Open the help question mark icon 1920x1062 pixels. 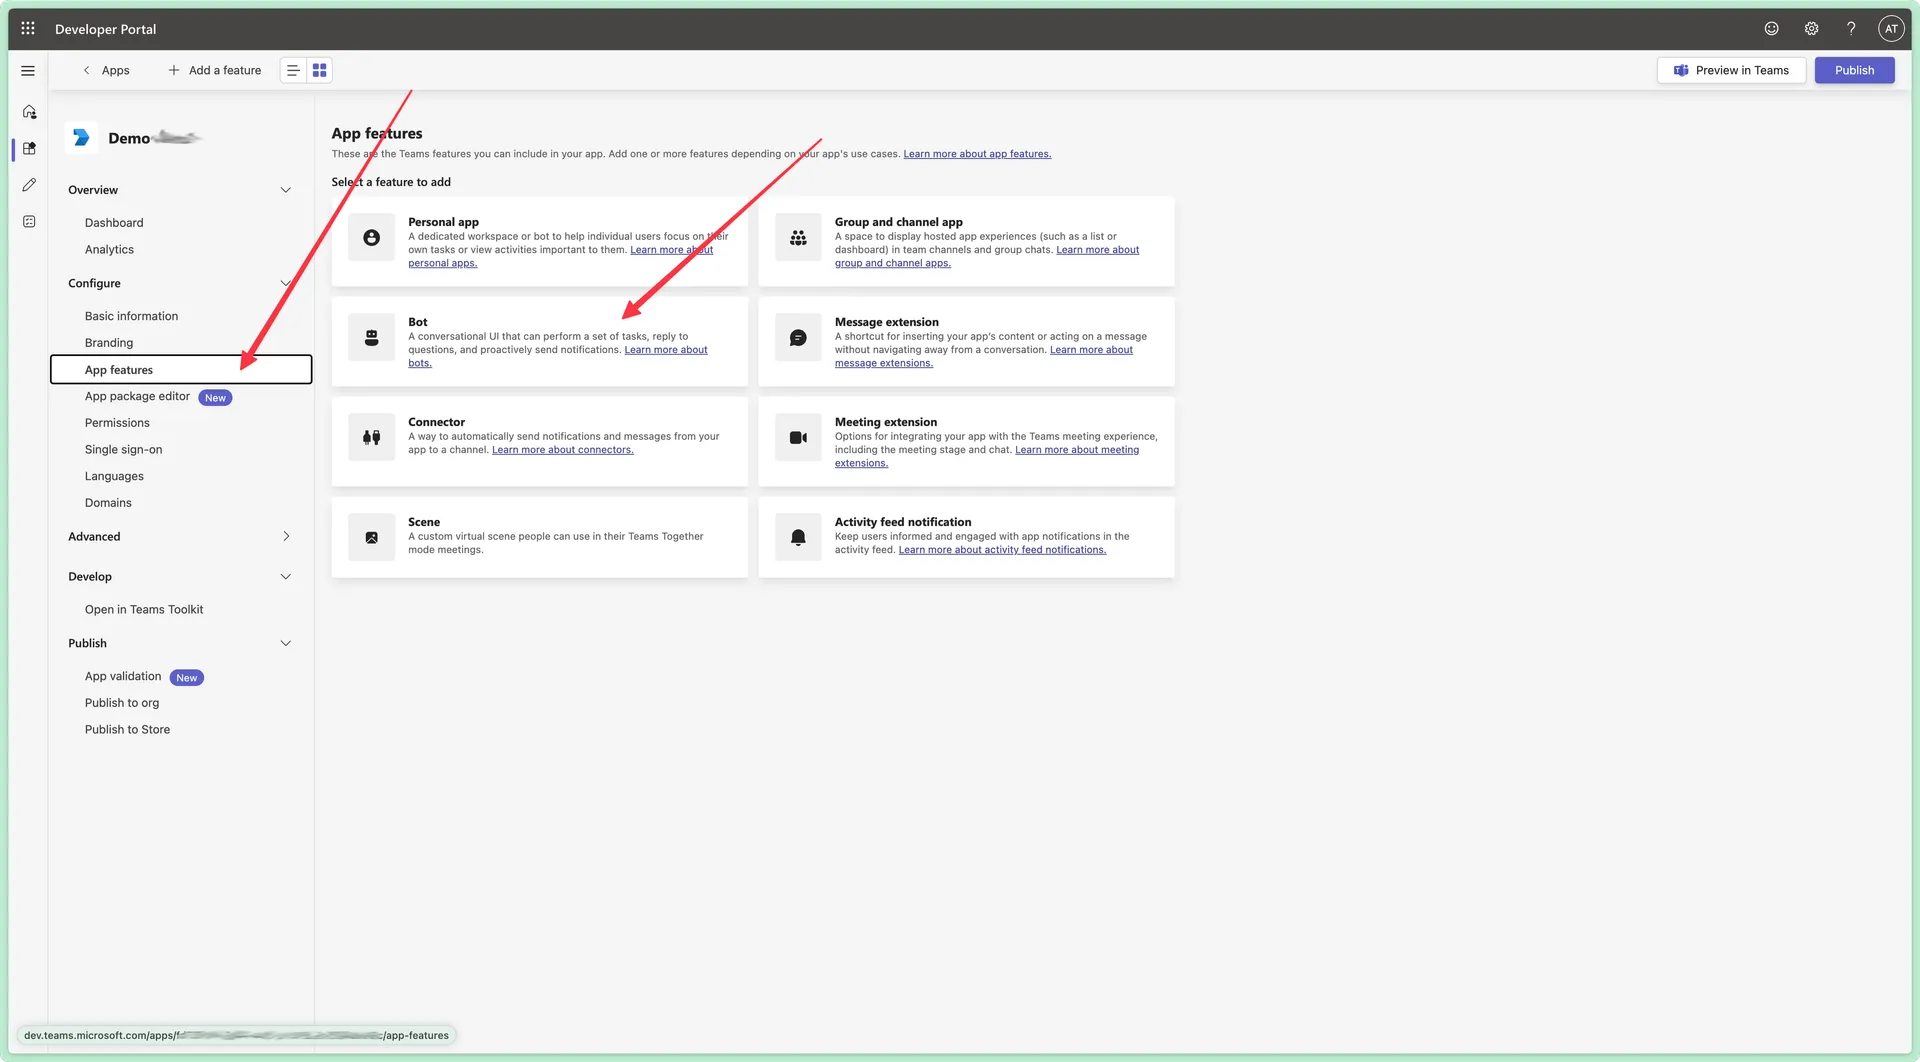pyautogui.click(x=1851, y=29)
